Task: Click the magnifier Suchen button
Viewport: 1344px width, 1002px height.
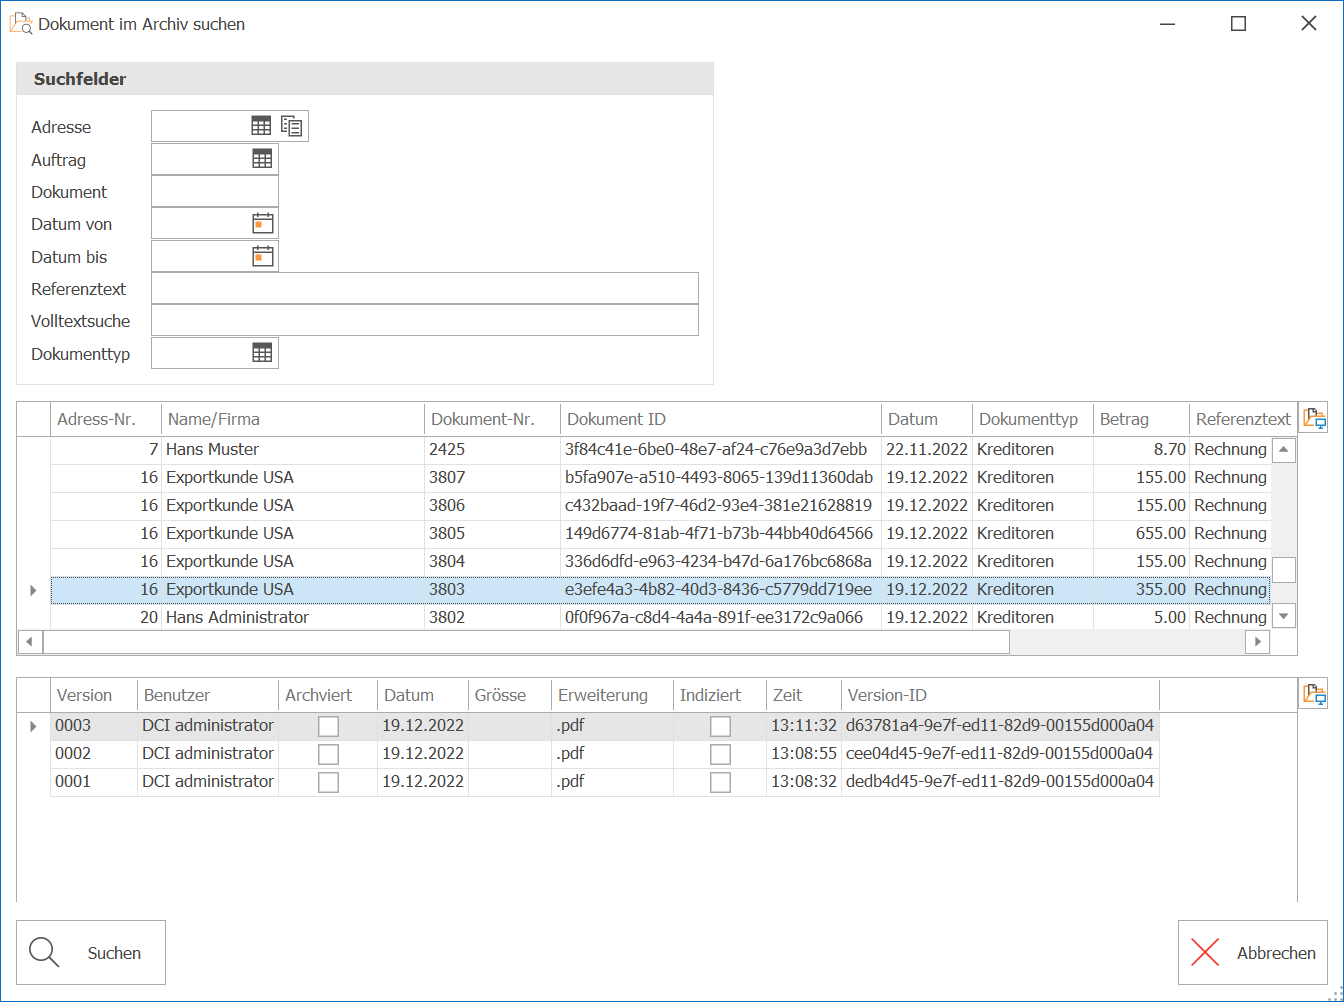Action: pyautogui.click(x=91, y=953)
